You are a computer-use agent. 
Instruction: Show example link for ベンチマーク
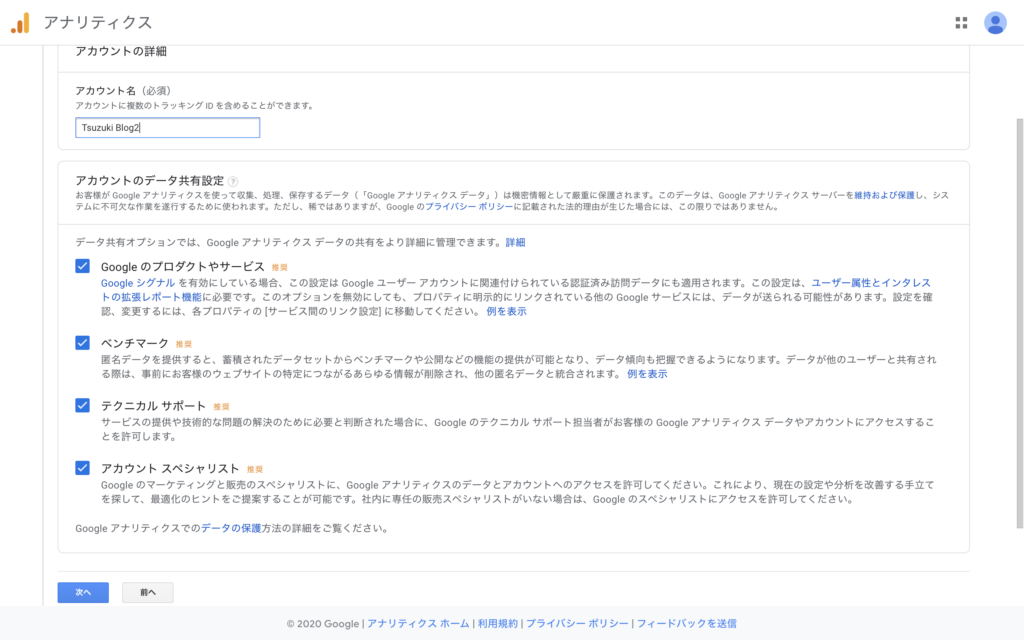click(647, 374)
